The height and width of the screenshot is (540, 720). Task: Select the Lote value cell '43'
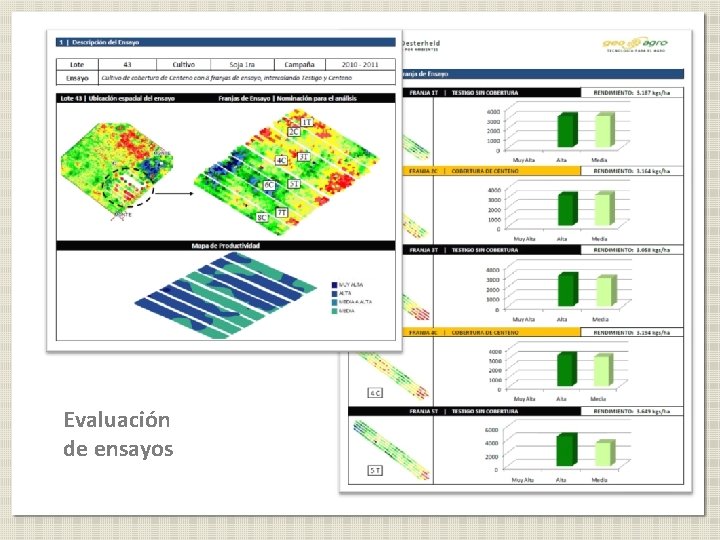[128, 64]
